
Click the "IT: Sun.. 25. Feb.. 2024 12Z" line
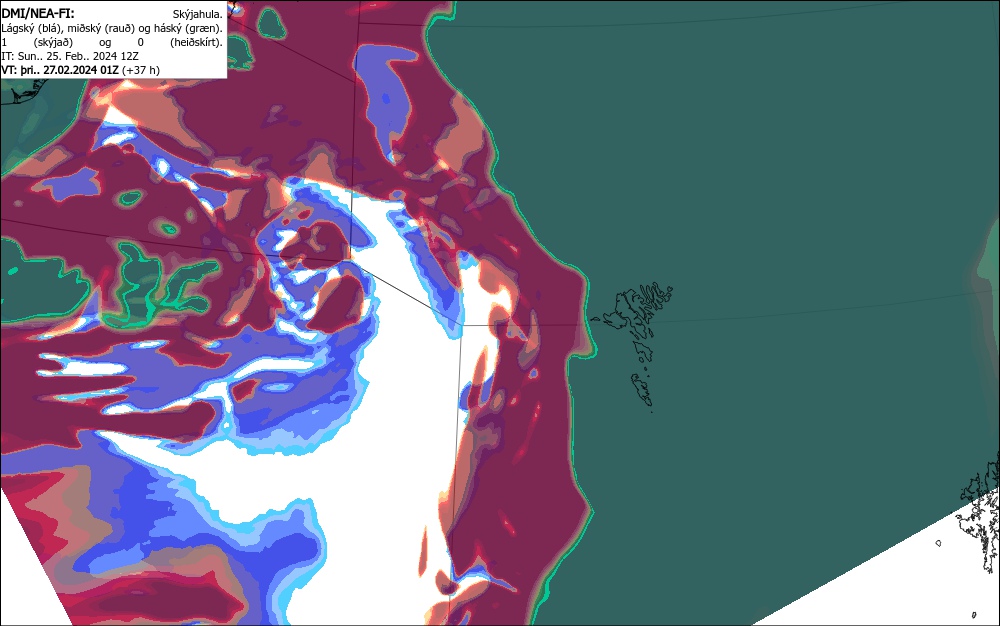[x=70, y=56]
